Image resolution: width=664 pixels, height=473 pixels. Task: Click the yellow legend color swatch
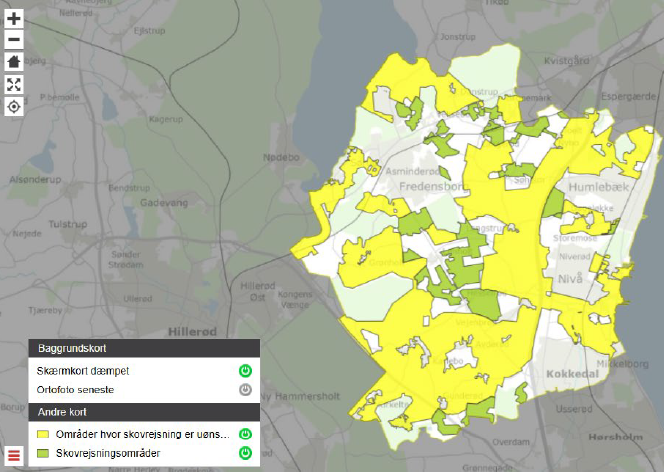pos(43,435)
